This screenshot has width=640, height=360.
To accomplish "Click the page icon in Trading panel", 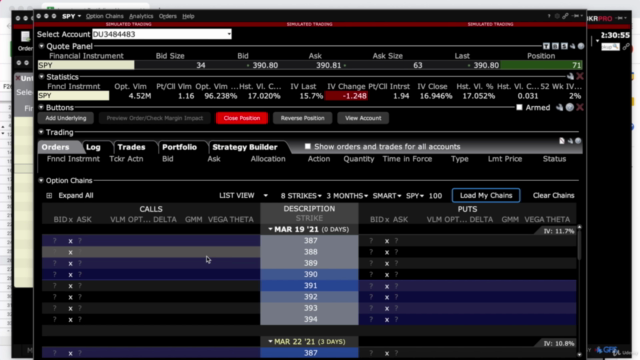I will pyautogui.click(x=562, y=141).
